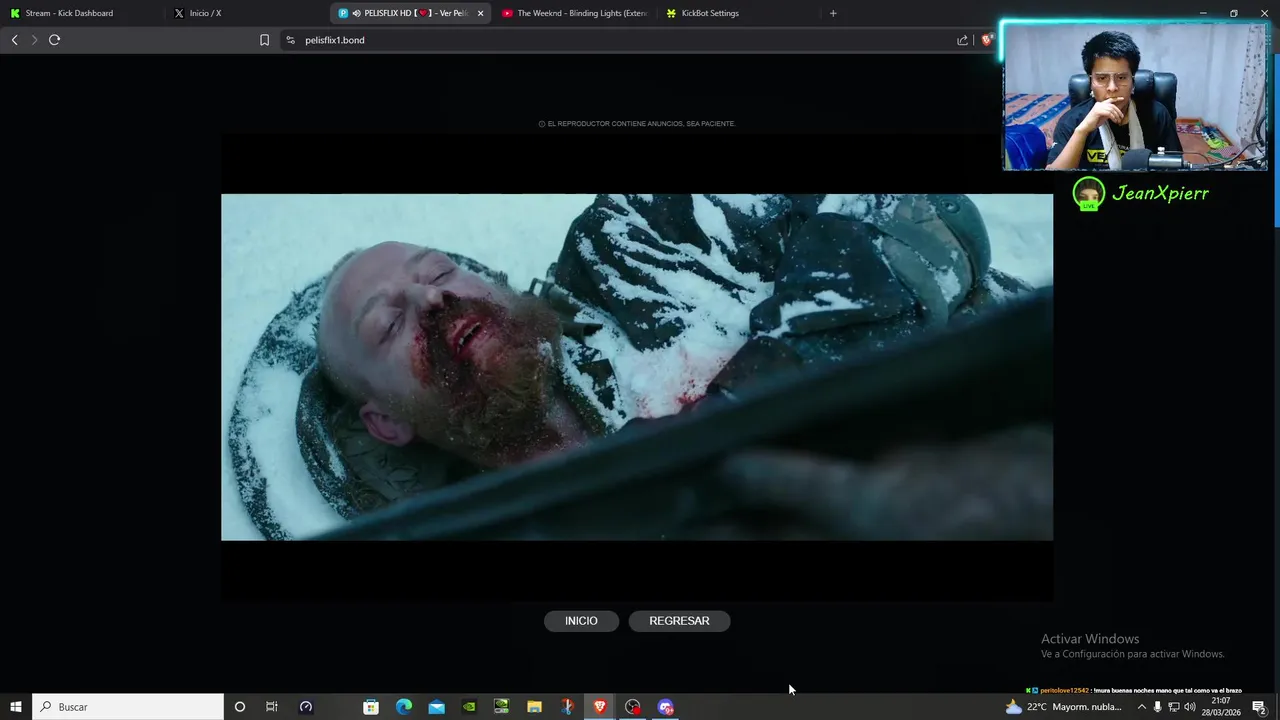Show hidden system tray icons
Image resolution: width=1280 pixels, height=720 pixels.
1141,707
